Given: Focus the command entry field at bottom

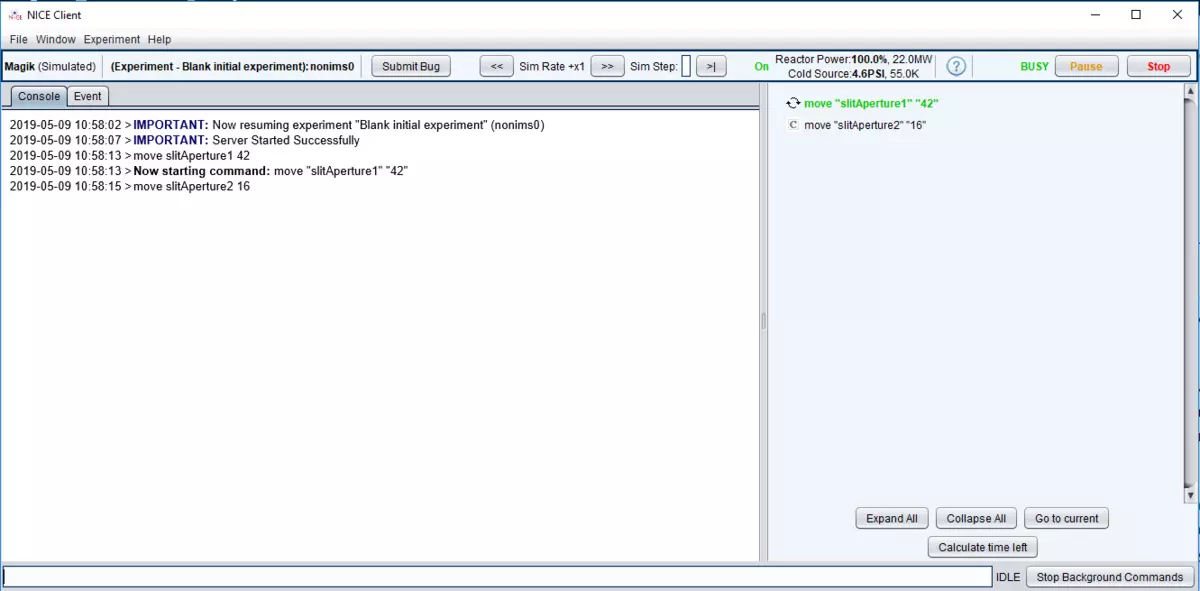Looking at the screenshot, I should (497, 577).
